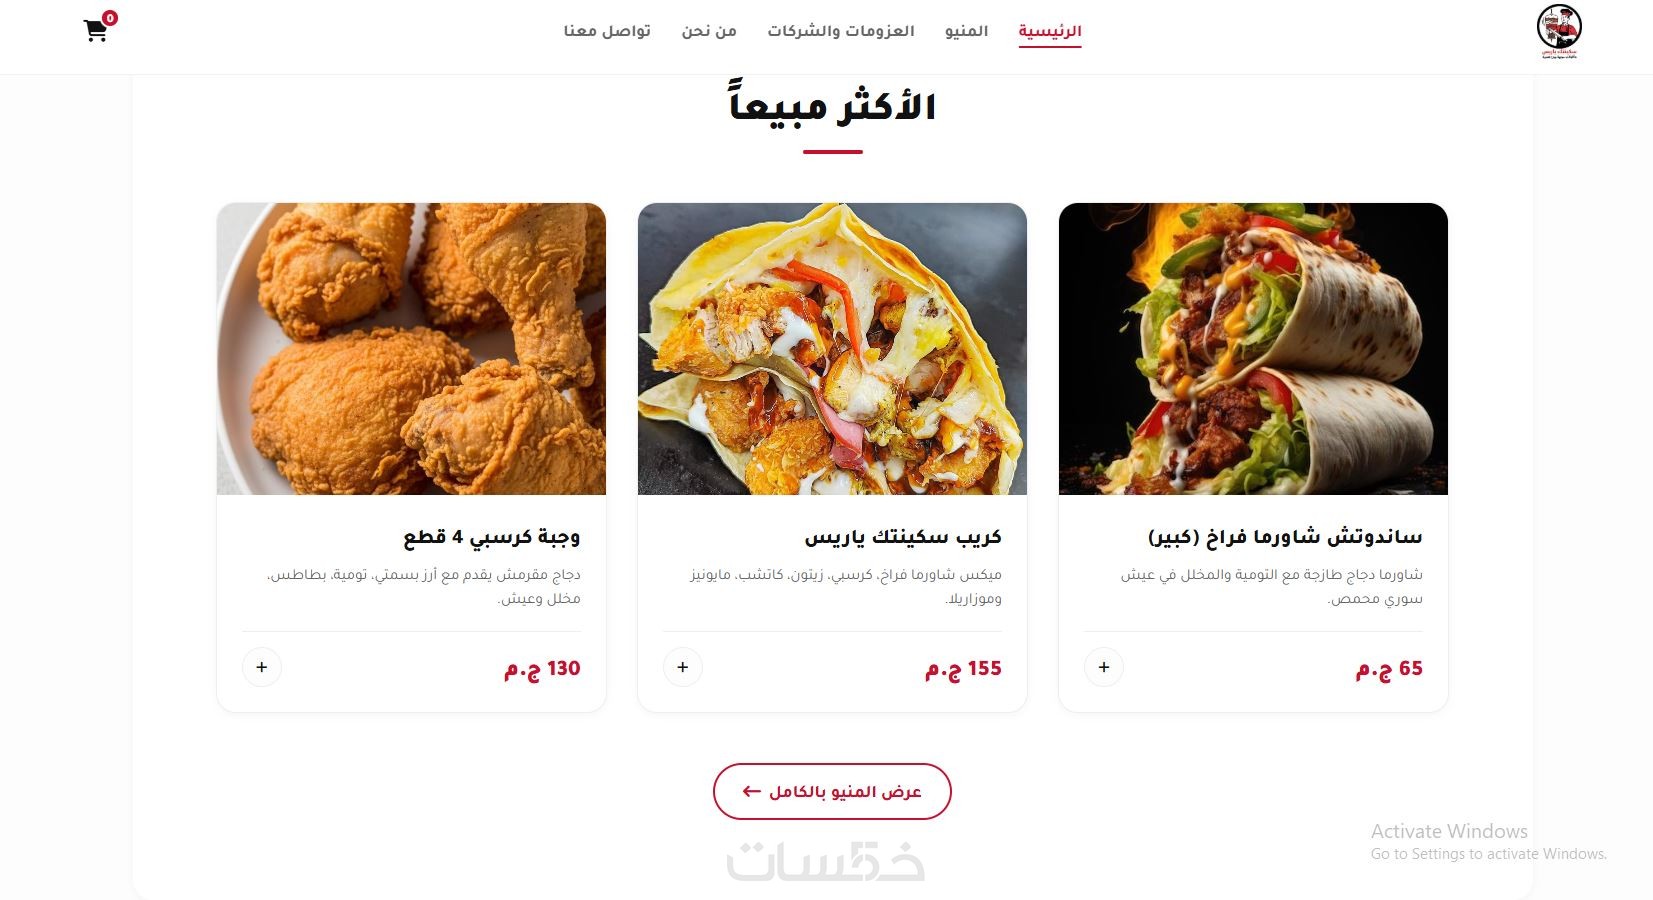Open the fried chicken meal photo
The image size is (1653, 900).
point(411,349)
